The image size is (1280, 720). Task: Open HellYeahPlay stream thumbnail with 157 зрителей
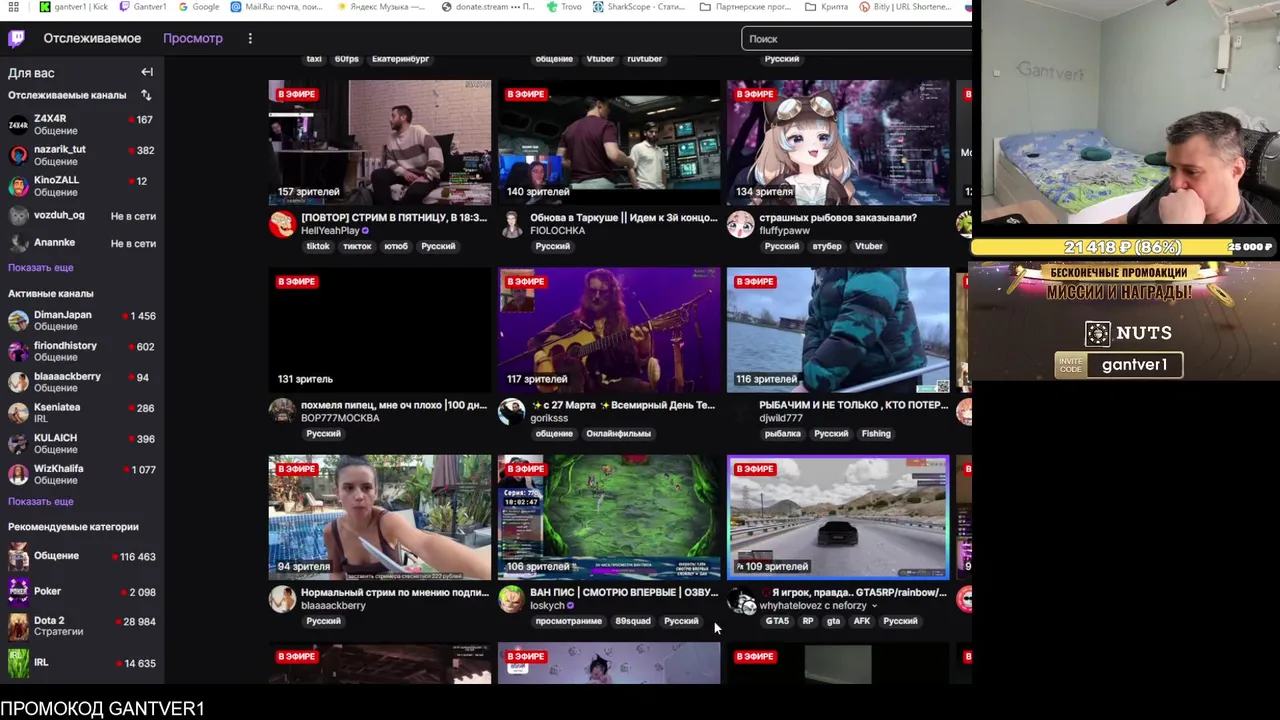380,142
